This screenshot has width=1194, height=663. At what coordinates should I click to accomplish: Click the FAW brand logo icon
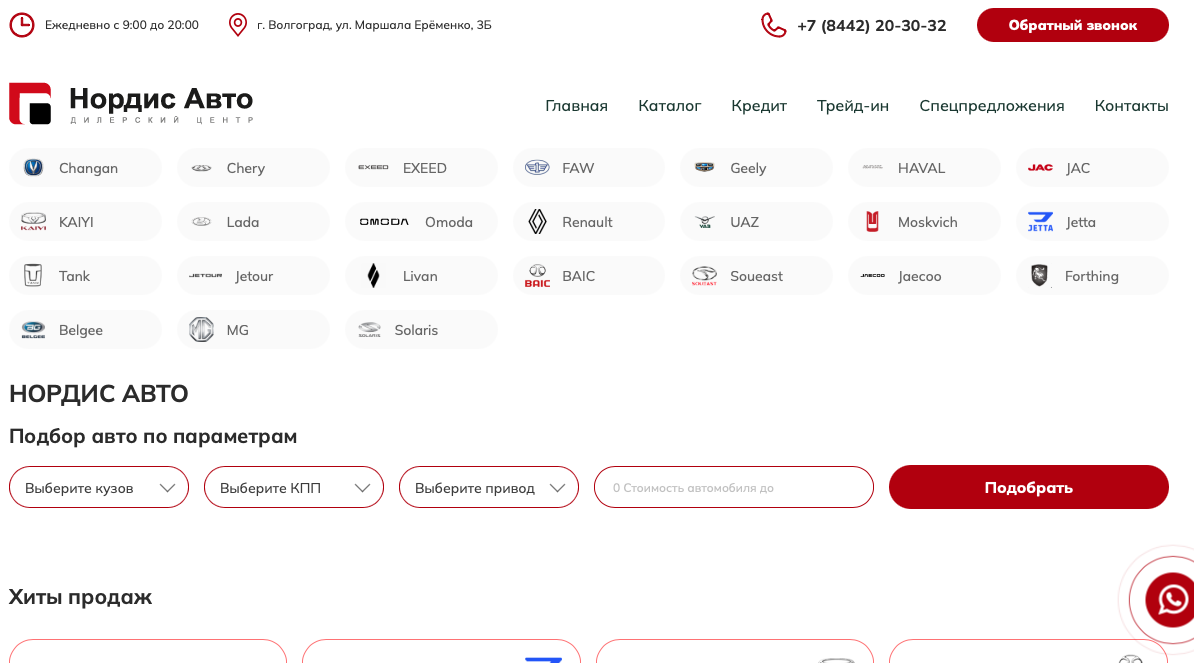[x=537, y=167]
